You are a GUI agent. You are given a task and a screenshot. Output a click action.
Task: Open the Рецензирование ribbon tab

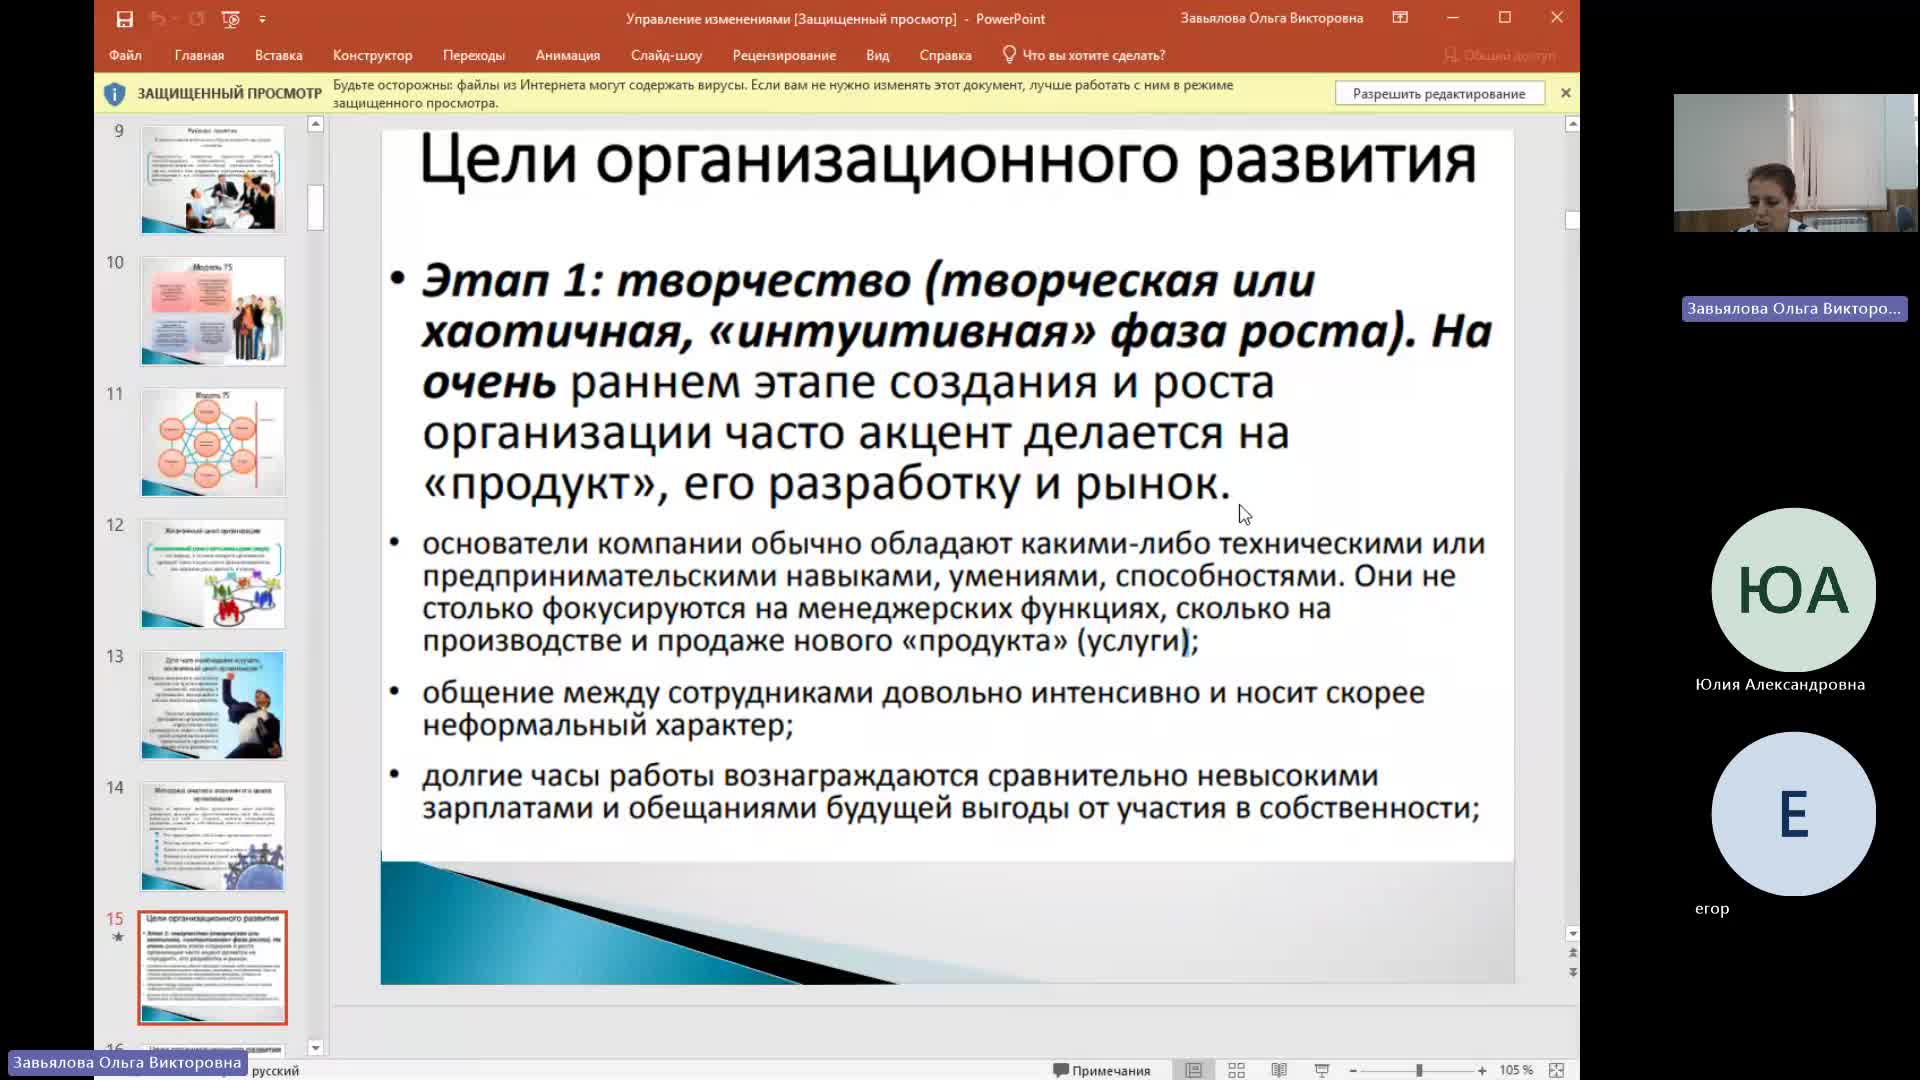pyautogui.click(x=784, y=55)
